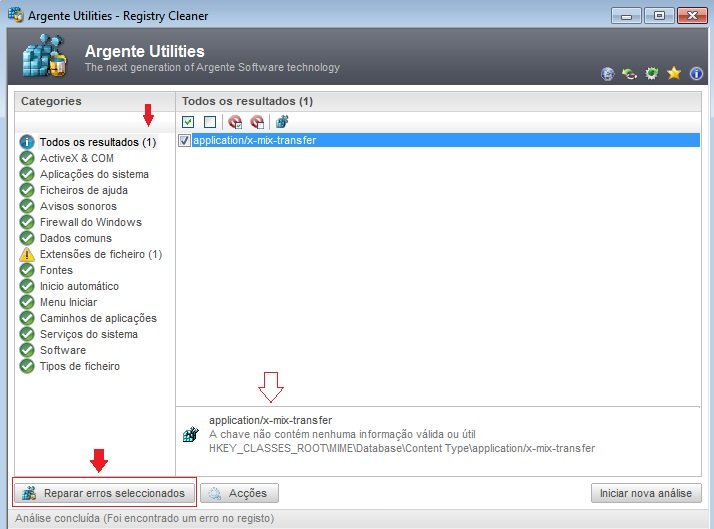
Task: Select Avisos sonoros category
Action: 78,206
